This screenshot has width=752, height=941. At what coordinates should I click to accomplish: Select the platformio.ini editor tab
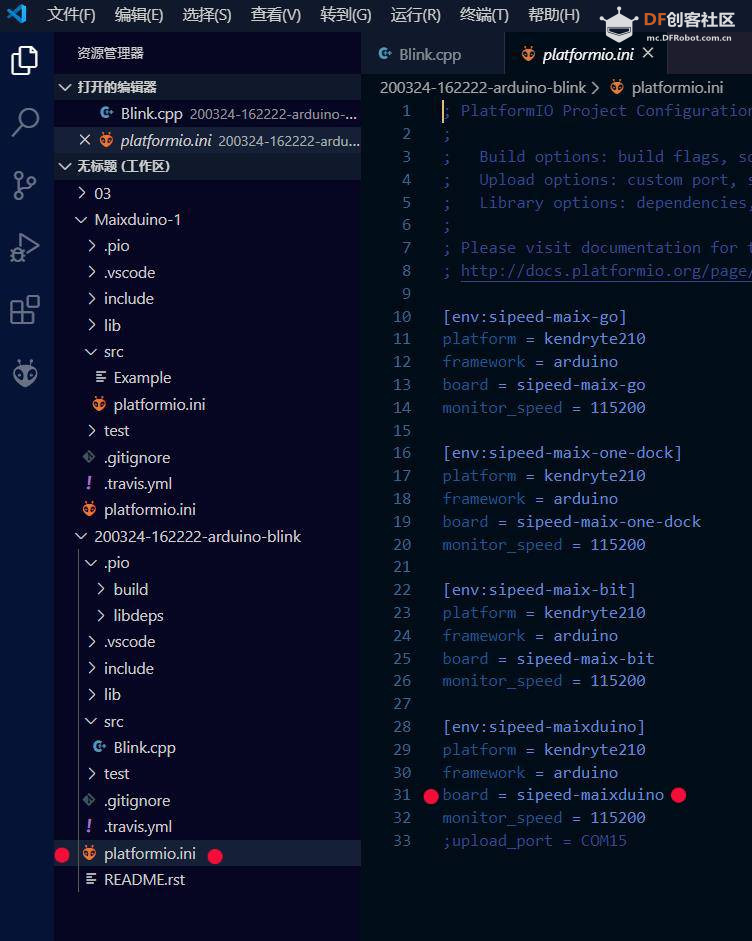point(586,54)
